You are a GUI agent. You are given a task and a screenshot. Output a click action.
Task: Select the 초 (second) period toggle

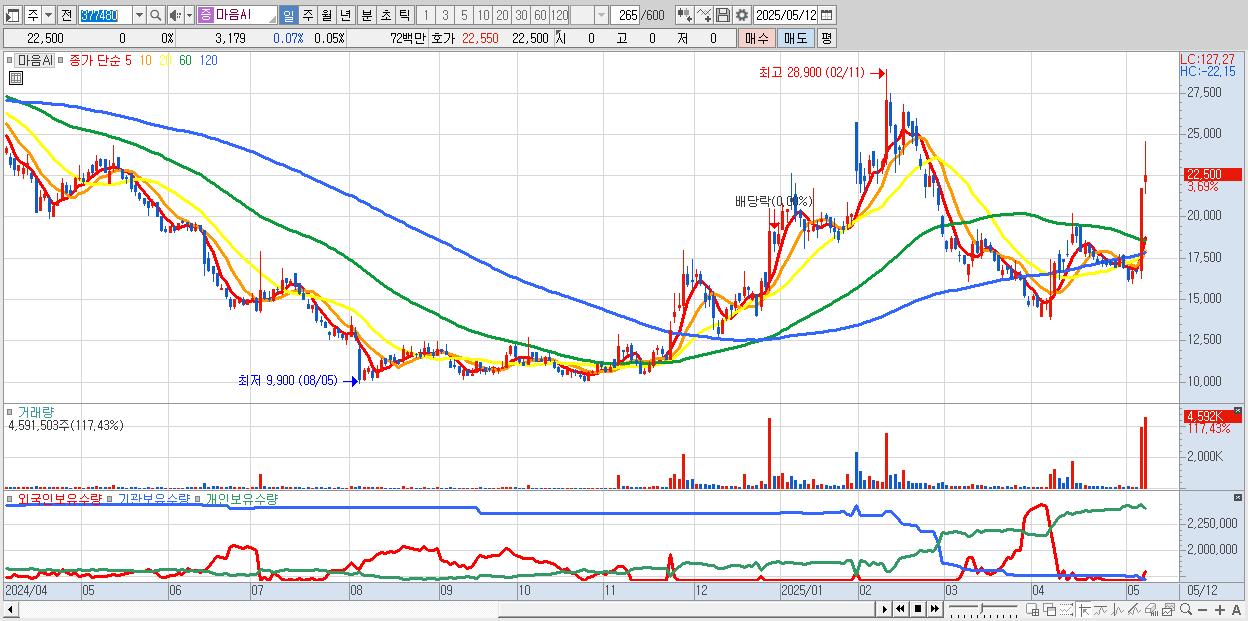[x=385, y=15]
